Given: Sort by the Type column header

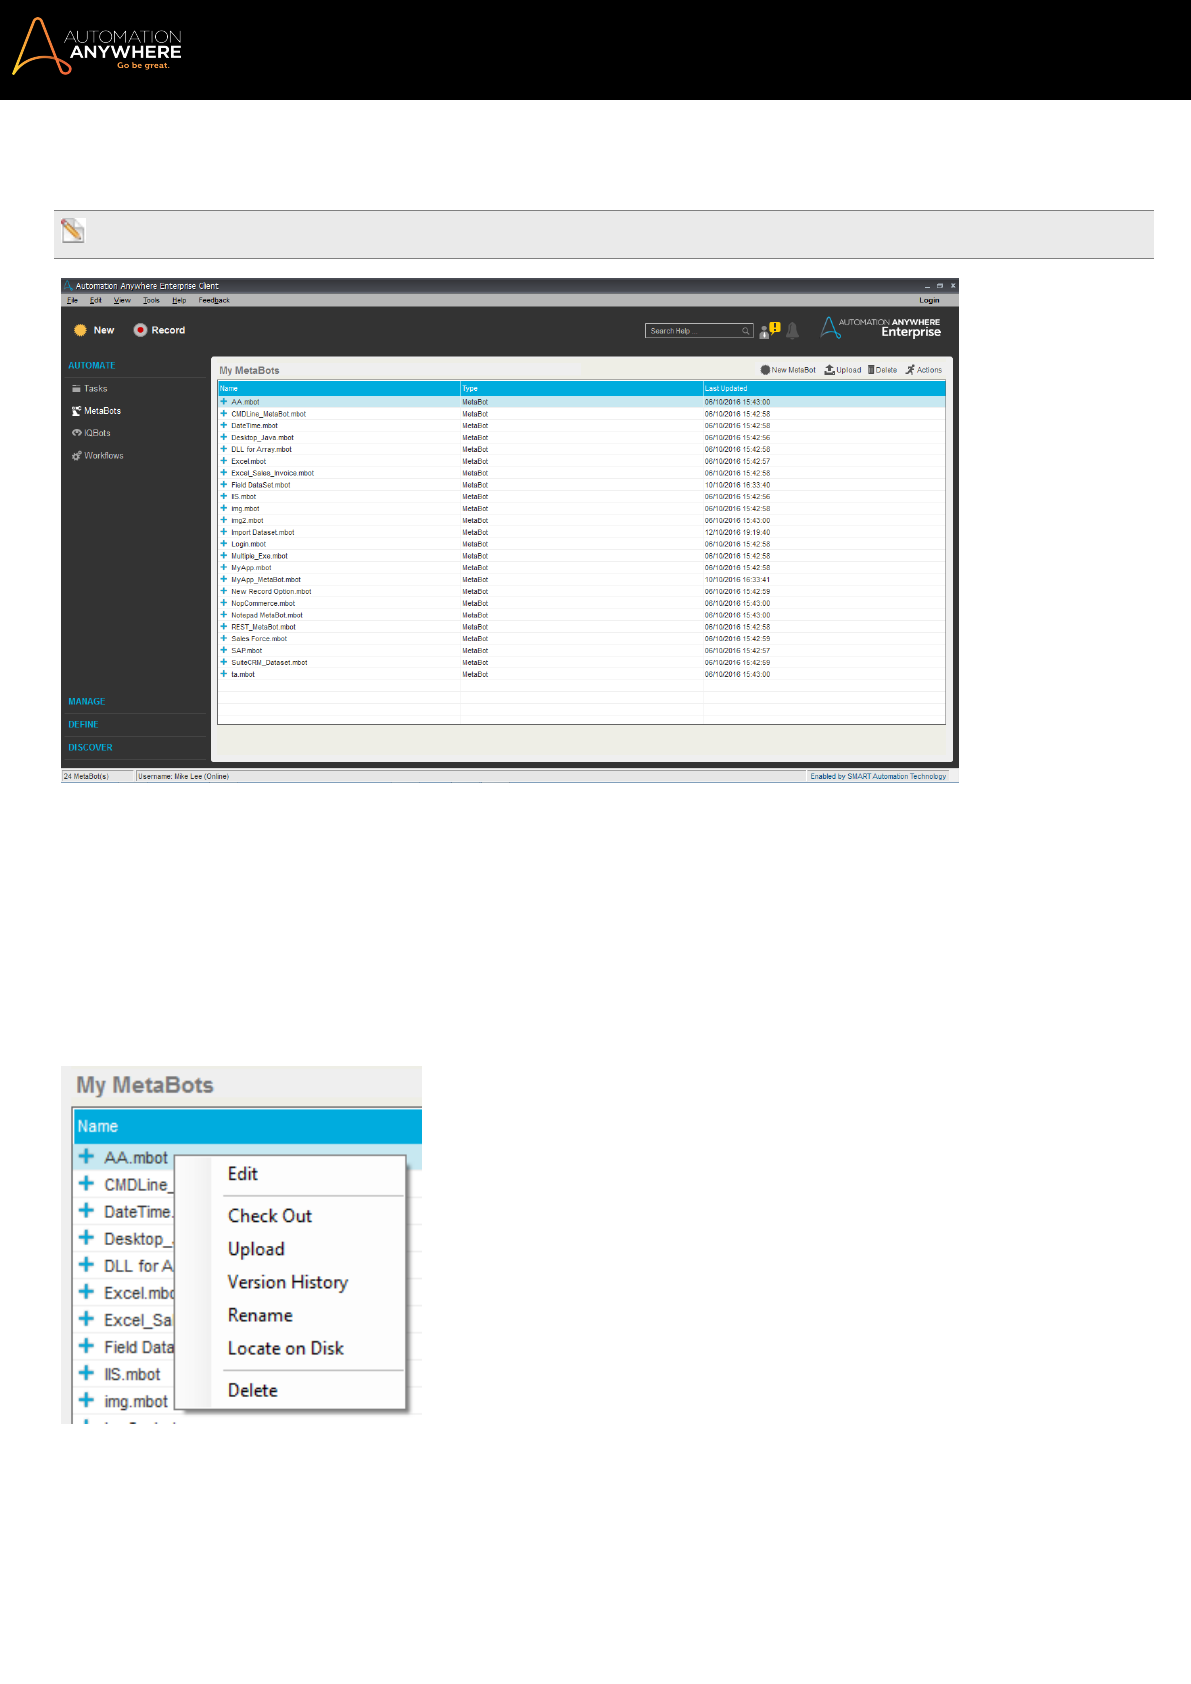Looking at the screenshot, I should (x=581, y=388).
